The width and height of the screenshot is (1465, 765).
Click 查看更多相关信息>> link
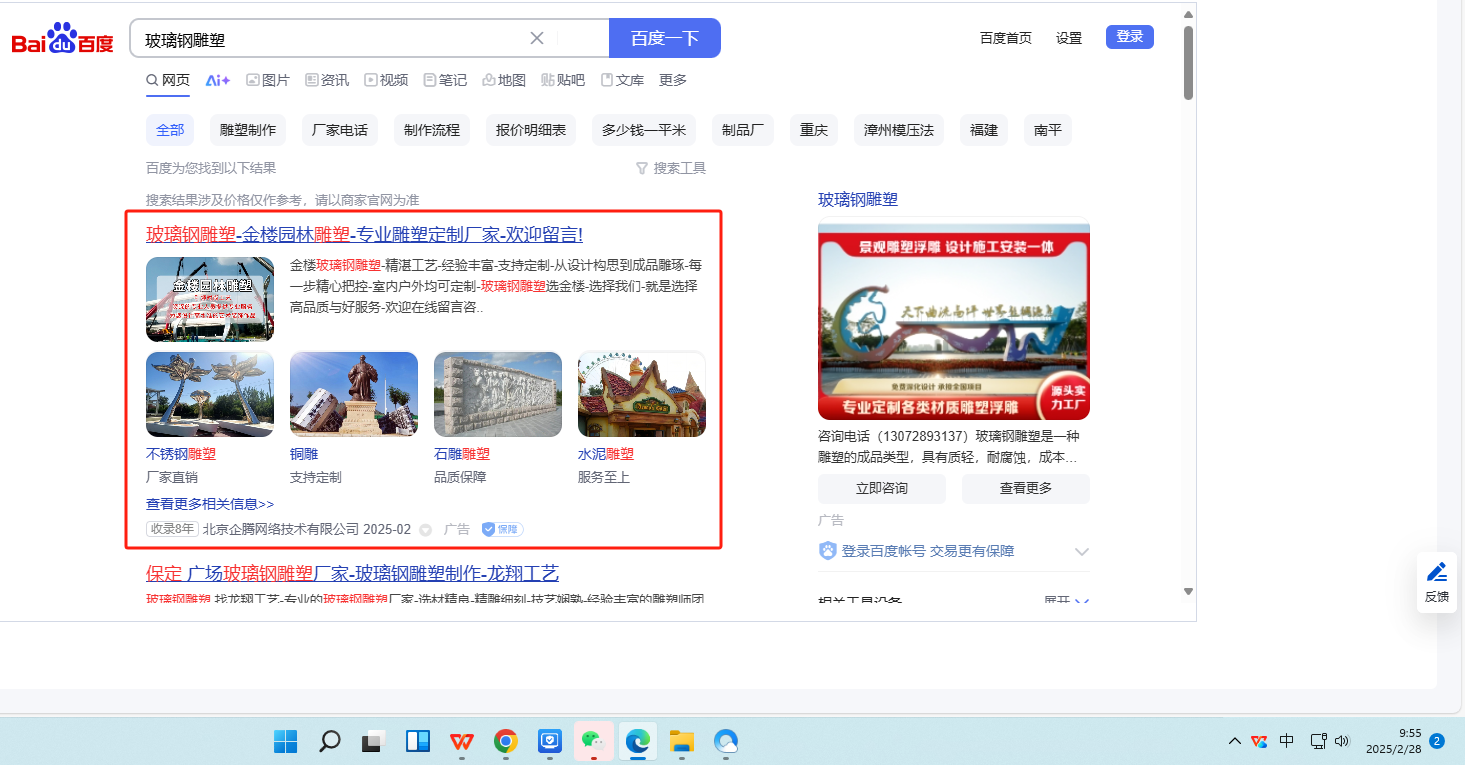[x=210, y=504]
